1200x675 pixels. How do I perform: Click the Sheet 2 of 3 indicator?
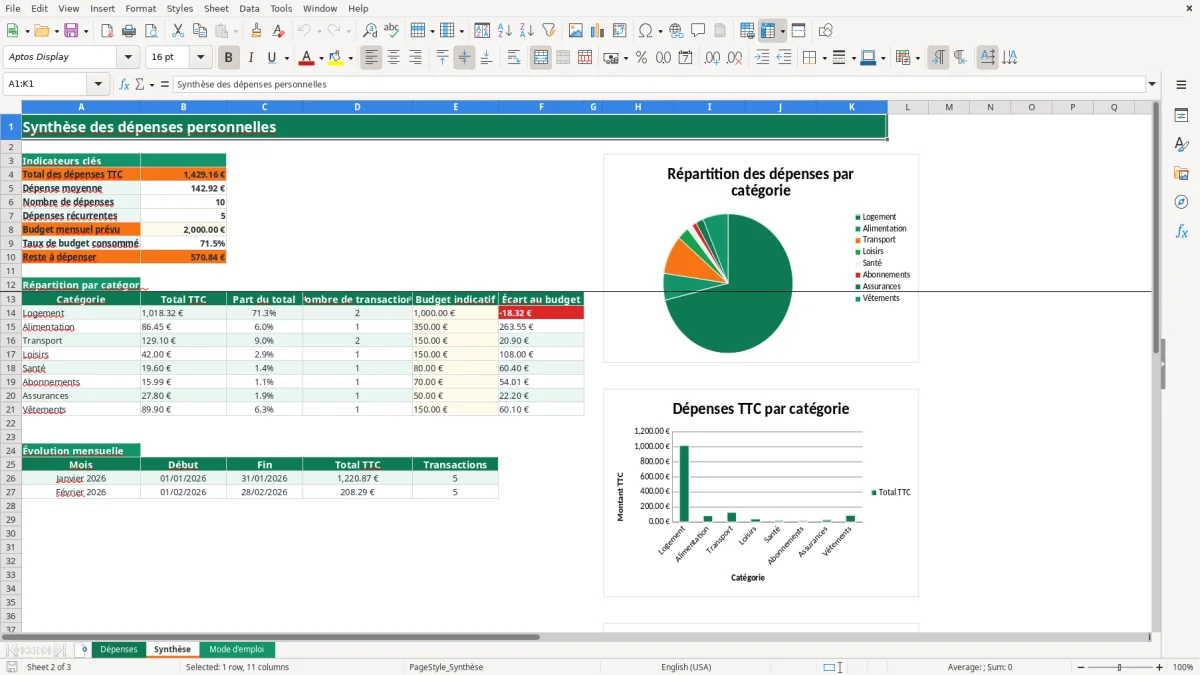[49, 667]
